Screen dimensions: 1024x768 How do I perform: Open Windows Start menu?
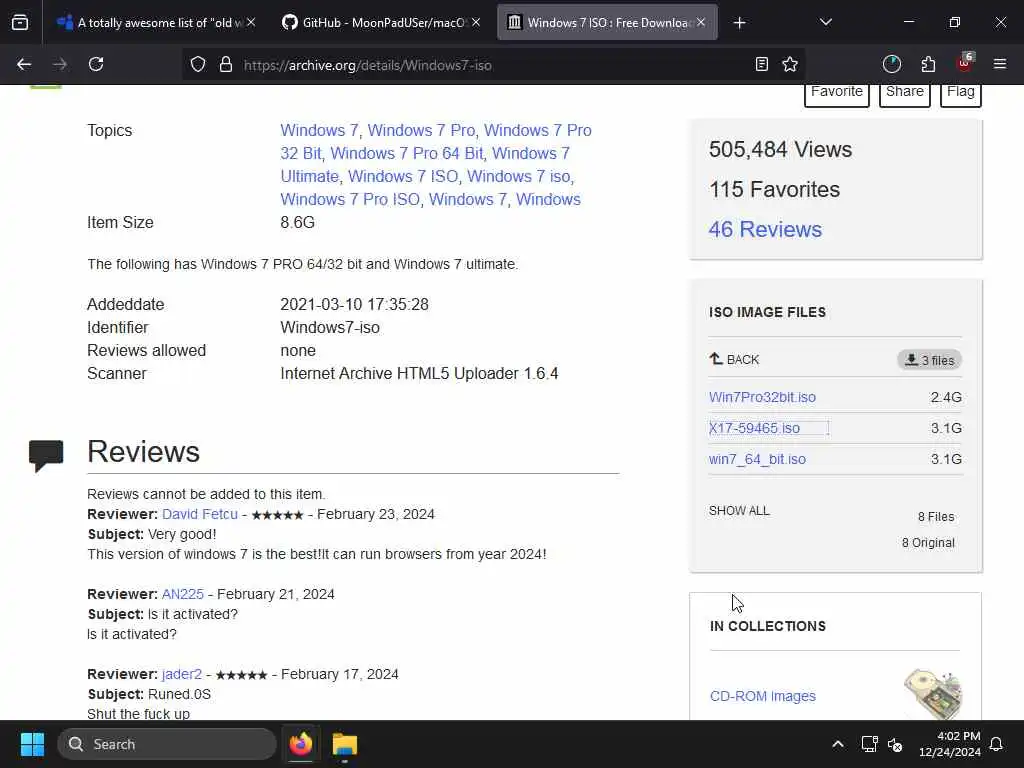pyautogui.click(x=32, y=744)
